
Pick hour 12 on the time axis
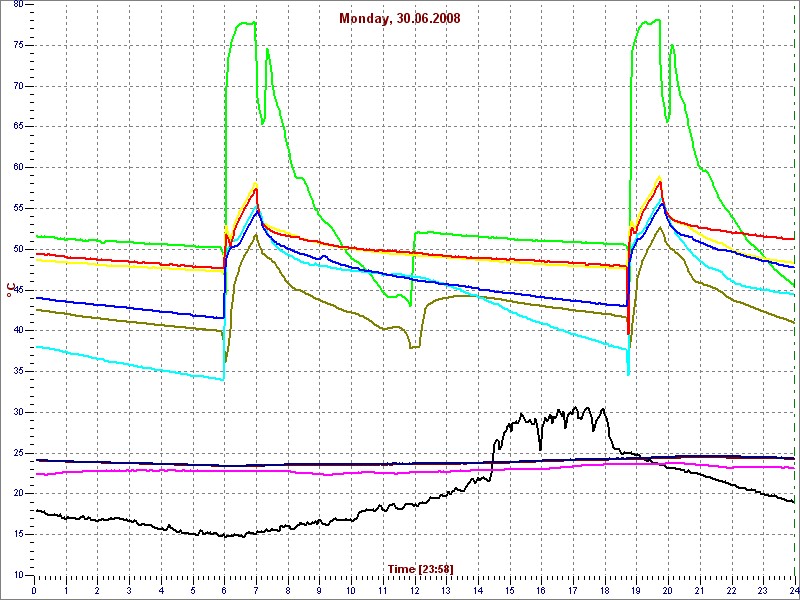click(x=414, y=590)
